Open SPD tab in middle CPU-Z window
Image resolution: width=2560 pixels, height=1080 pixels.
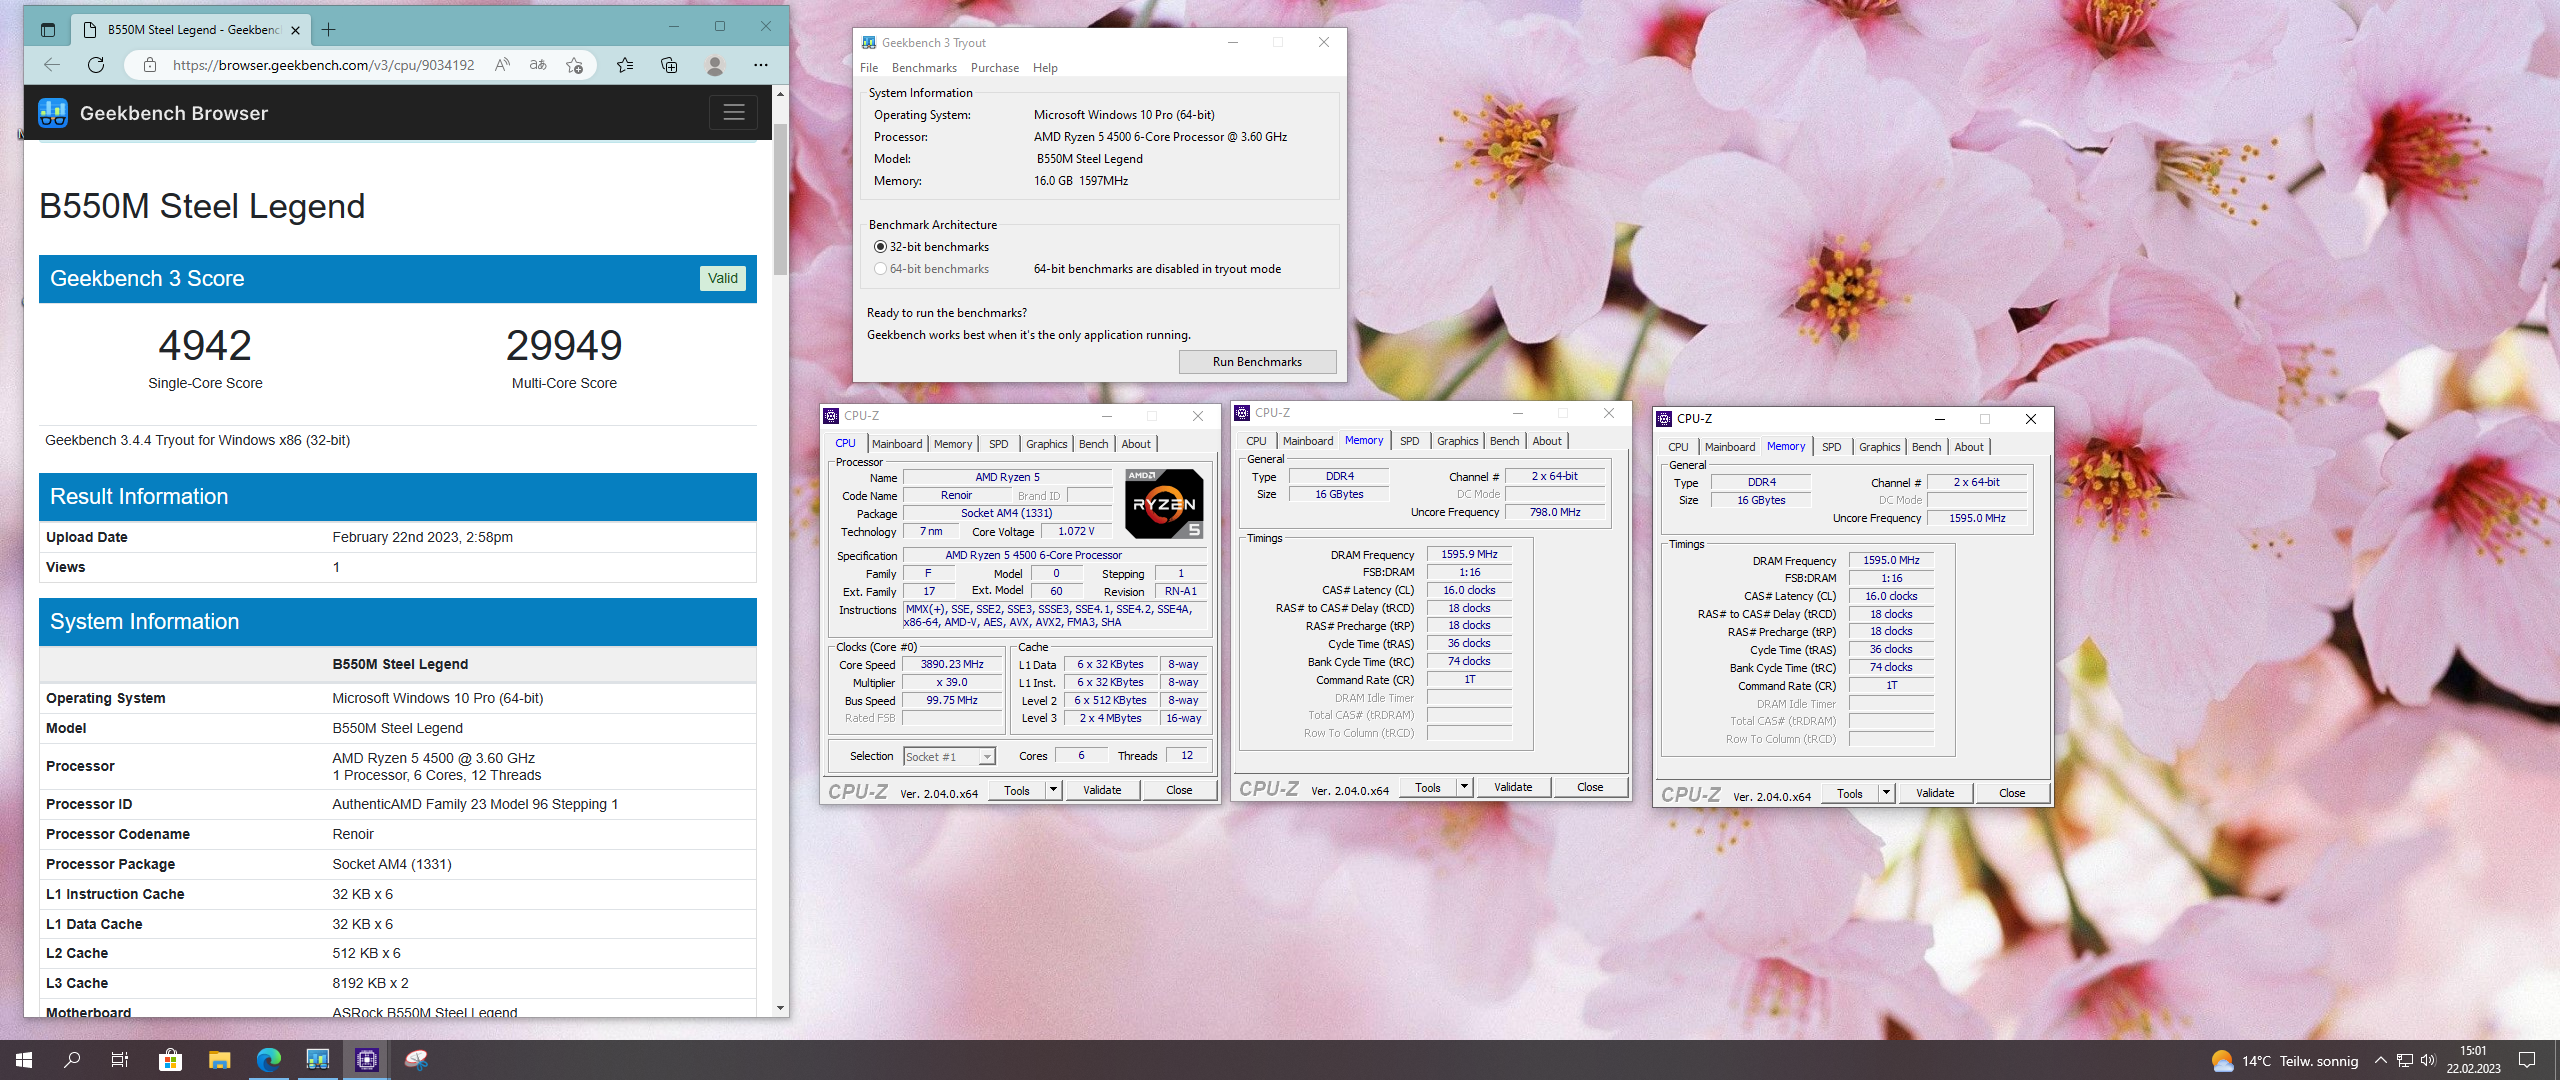(1410, 441)
